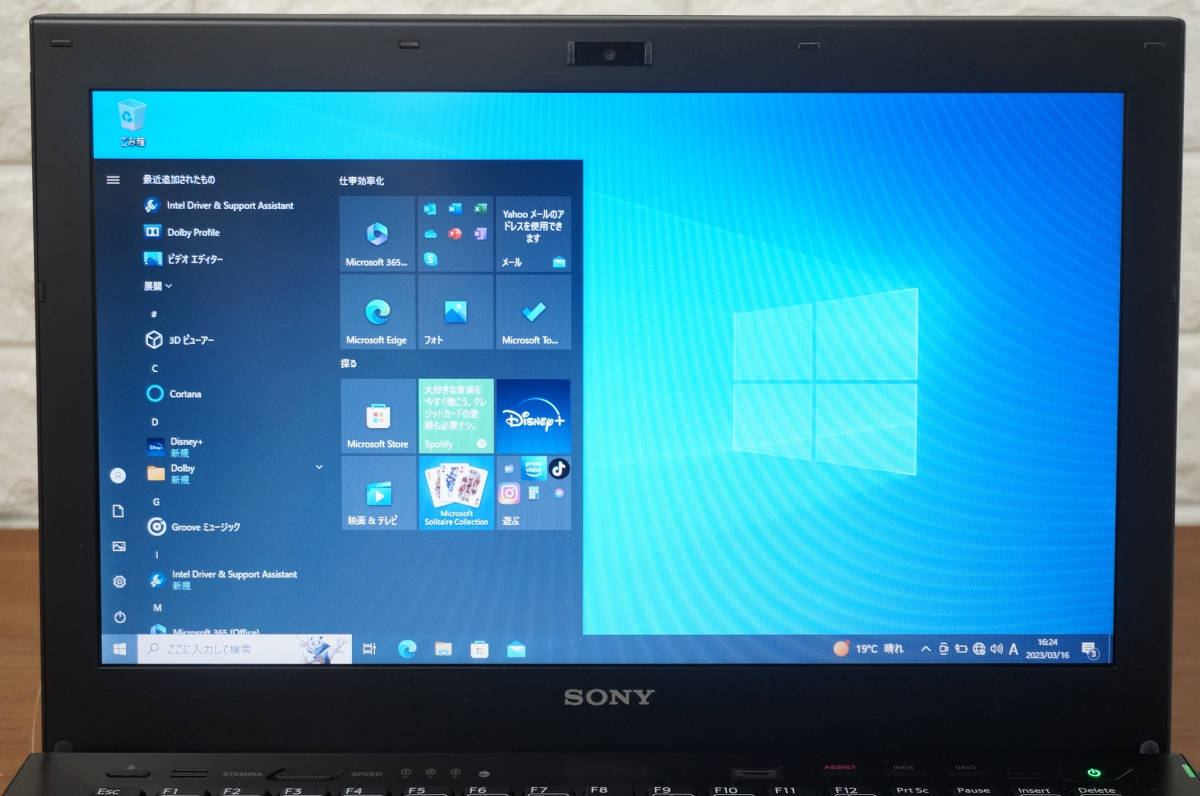
Task: Open Task View on the taskbar
Action: pos(369,650)
